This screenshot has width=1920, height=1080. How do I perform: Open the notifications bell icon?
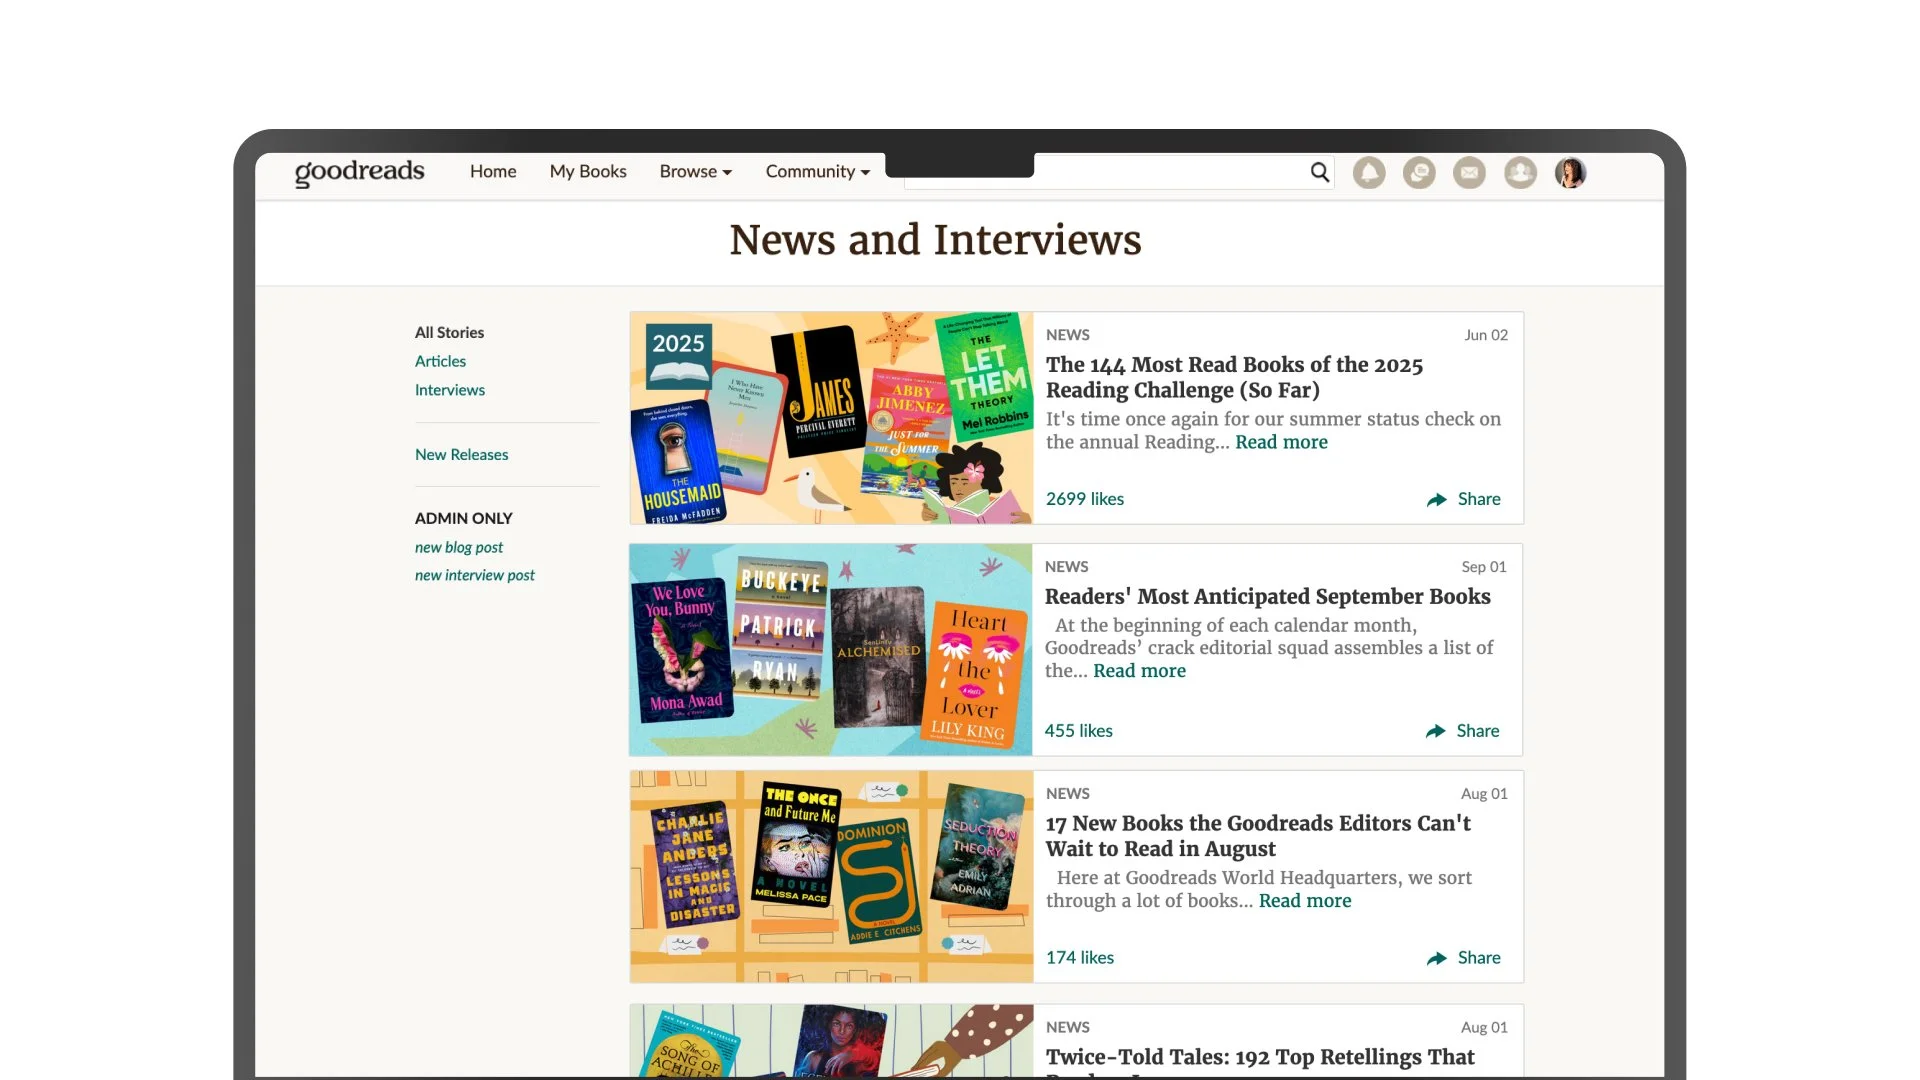[x=1369, y=173]
